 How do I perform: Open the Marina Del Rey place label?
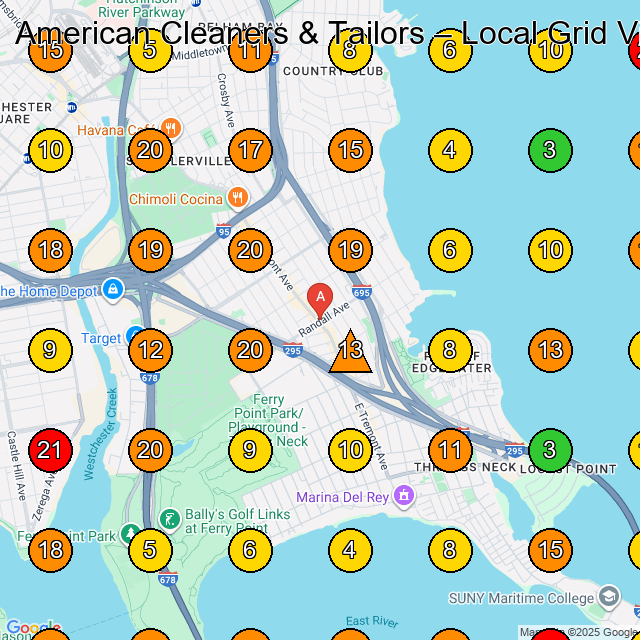click(x=342, y=498)
